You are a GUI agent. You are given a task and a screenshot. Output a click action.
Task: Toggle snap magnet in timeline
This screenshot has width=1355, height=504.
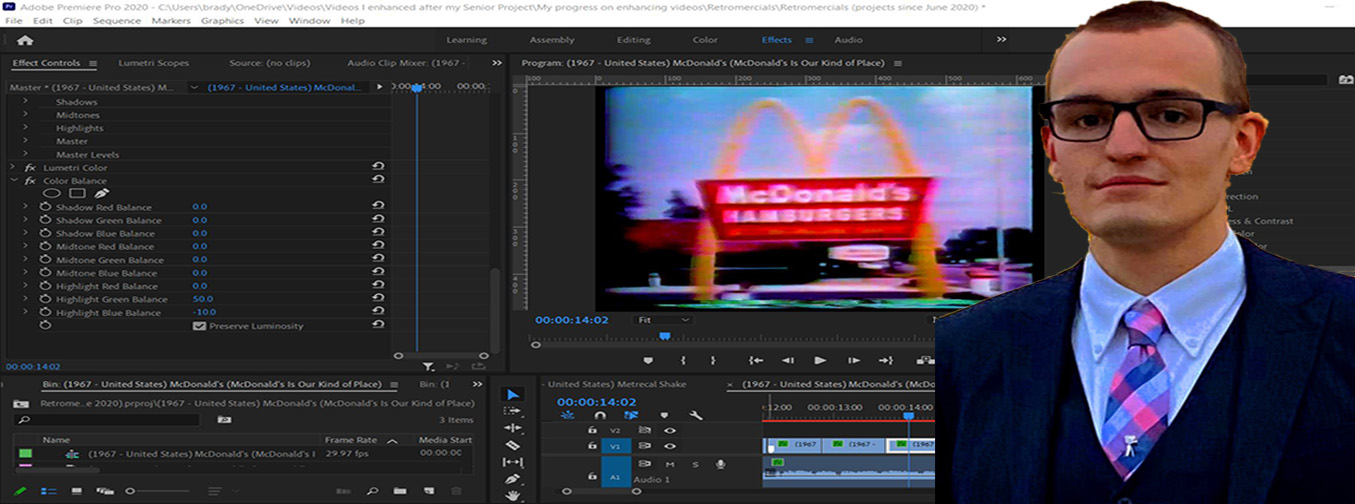[600, 416]
